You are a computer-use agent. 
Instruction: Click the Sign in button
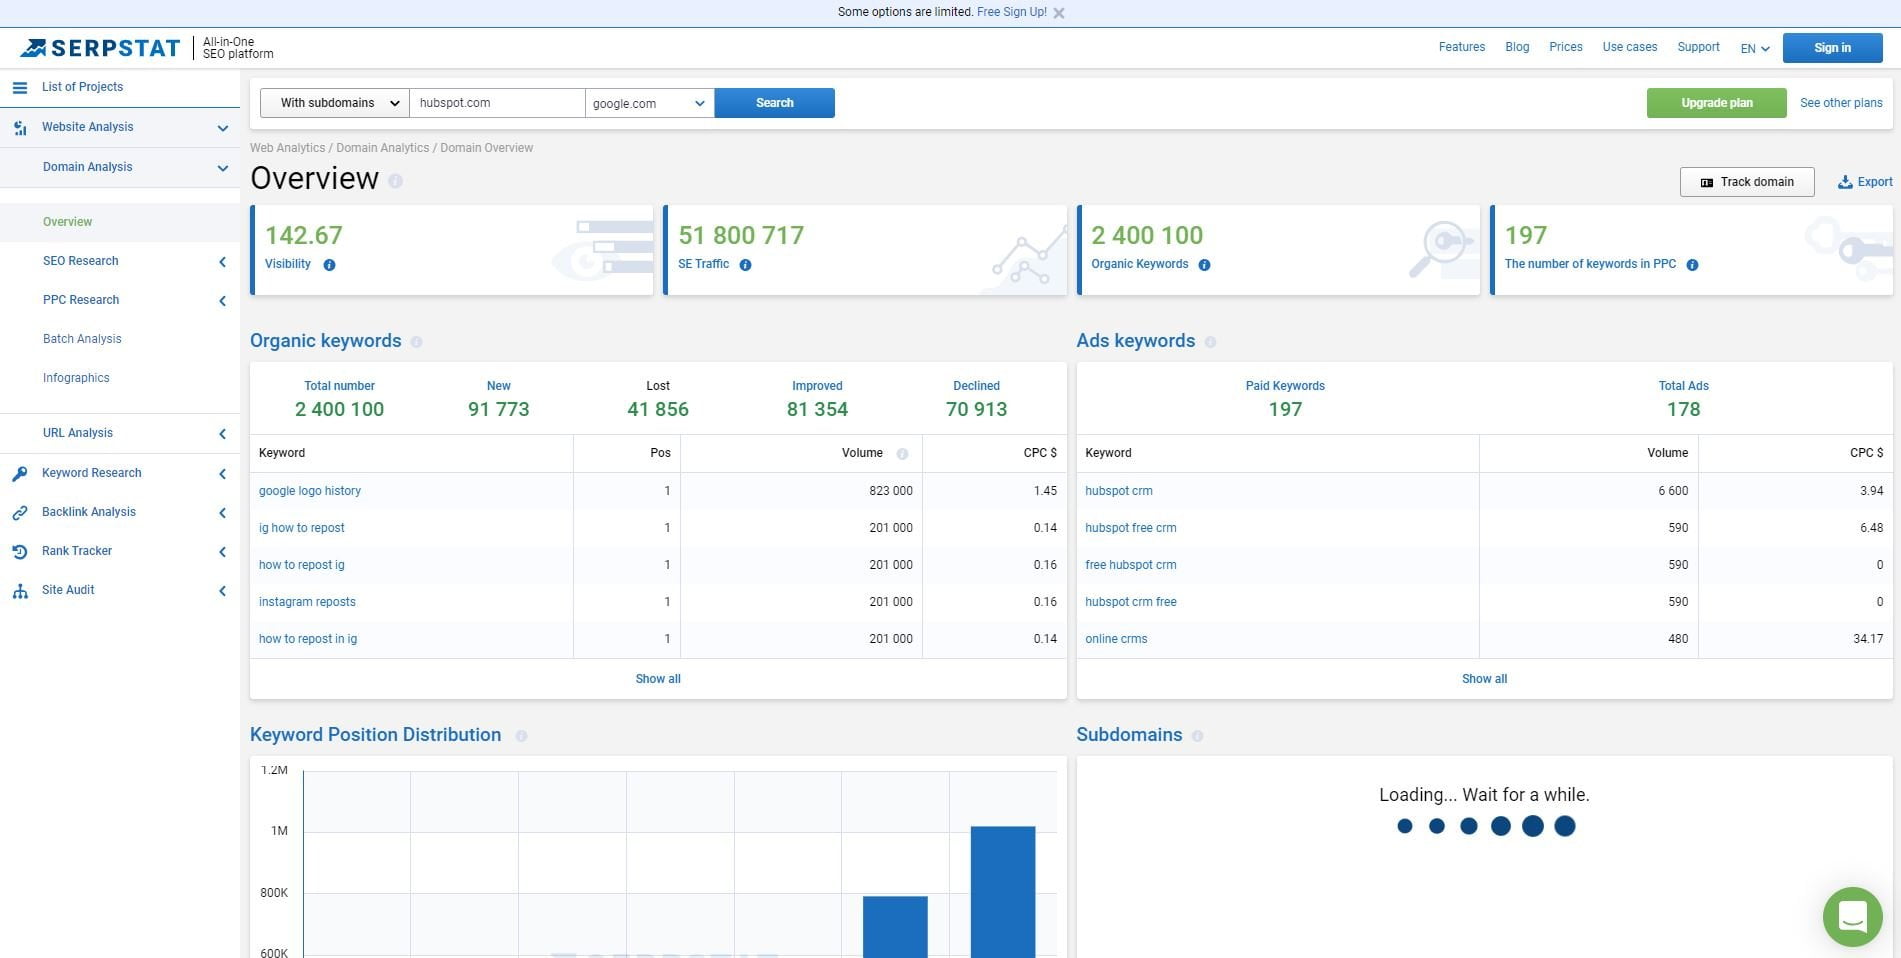pos(1832,48)
